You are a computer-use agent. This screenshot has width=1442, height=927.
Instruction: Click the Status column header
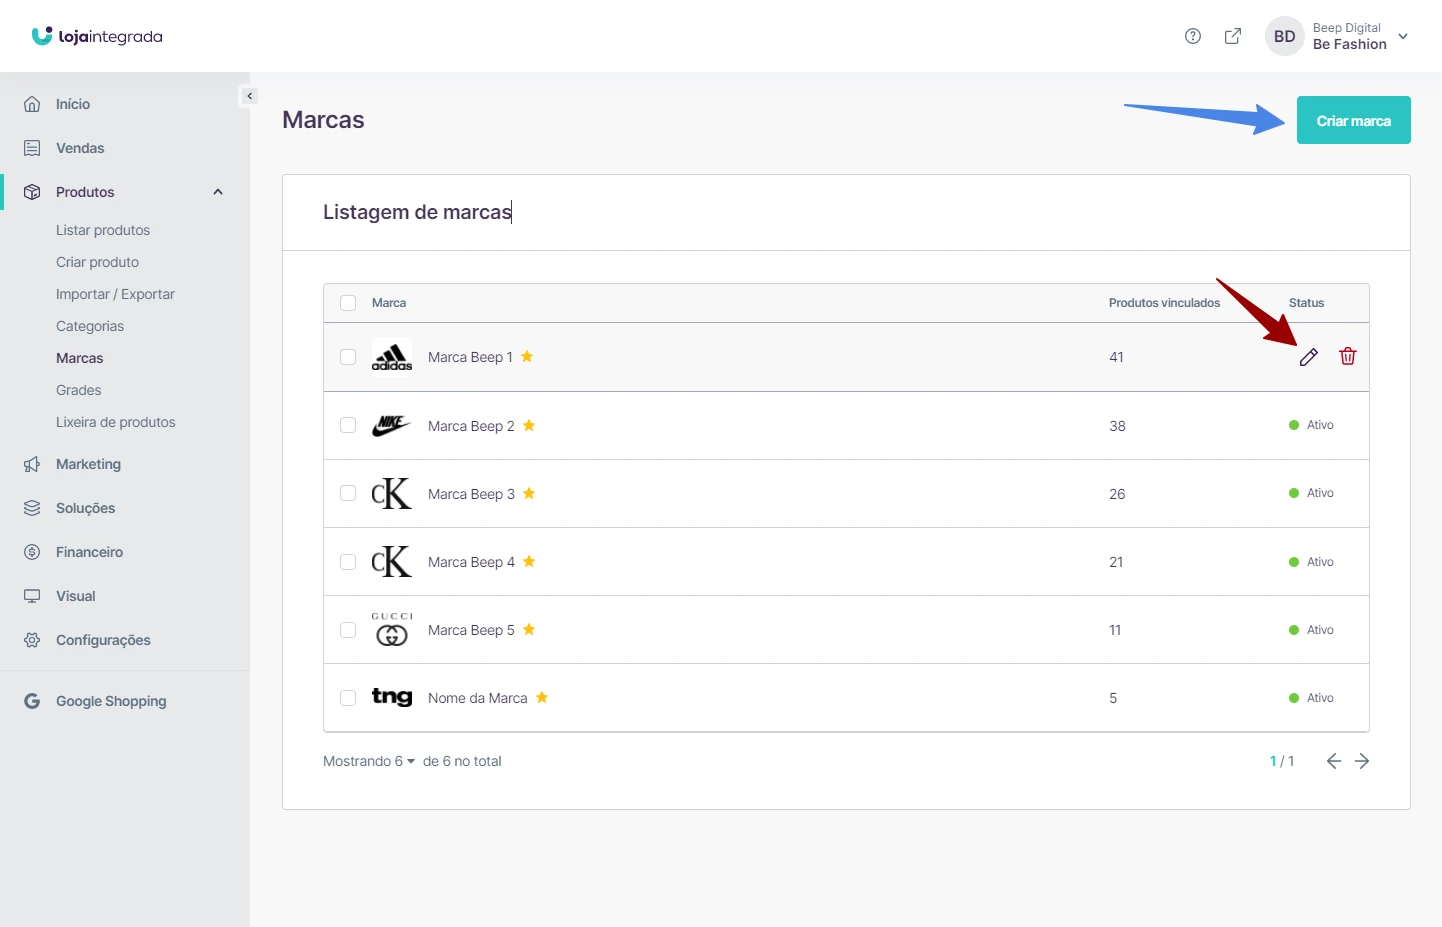tap(1306, 303)
